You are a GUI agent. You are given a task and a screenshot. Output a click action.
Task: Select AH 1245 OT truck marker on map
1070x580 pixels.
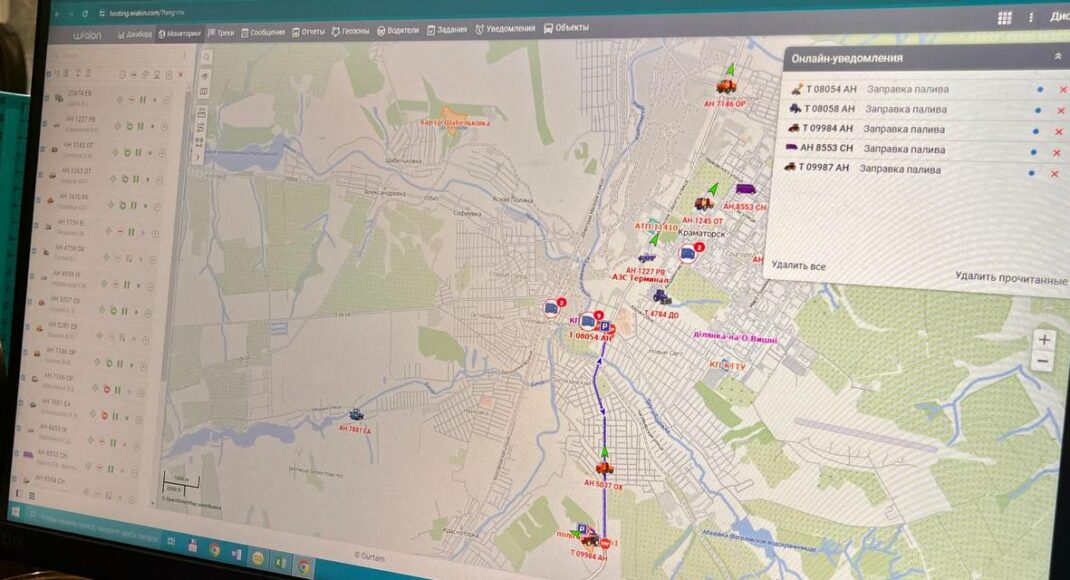(x=704, y=203)
